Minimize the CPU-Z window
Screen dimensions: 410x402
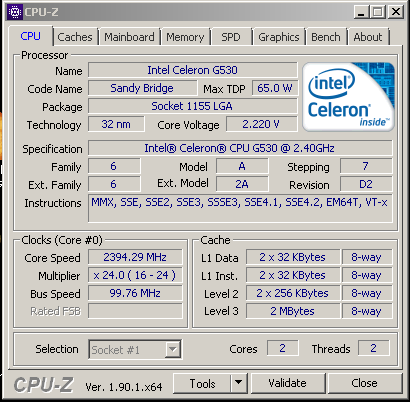[361, 12]
